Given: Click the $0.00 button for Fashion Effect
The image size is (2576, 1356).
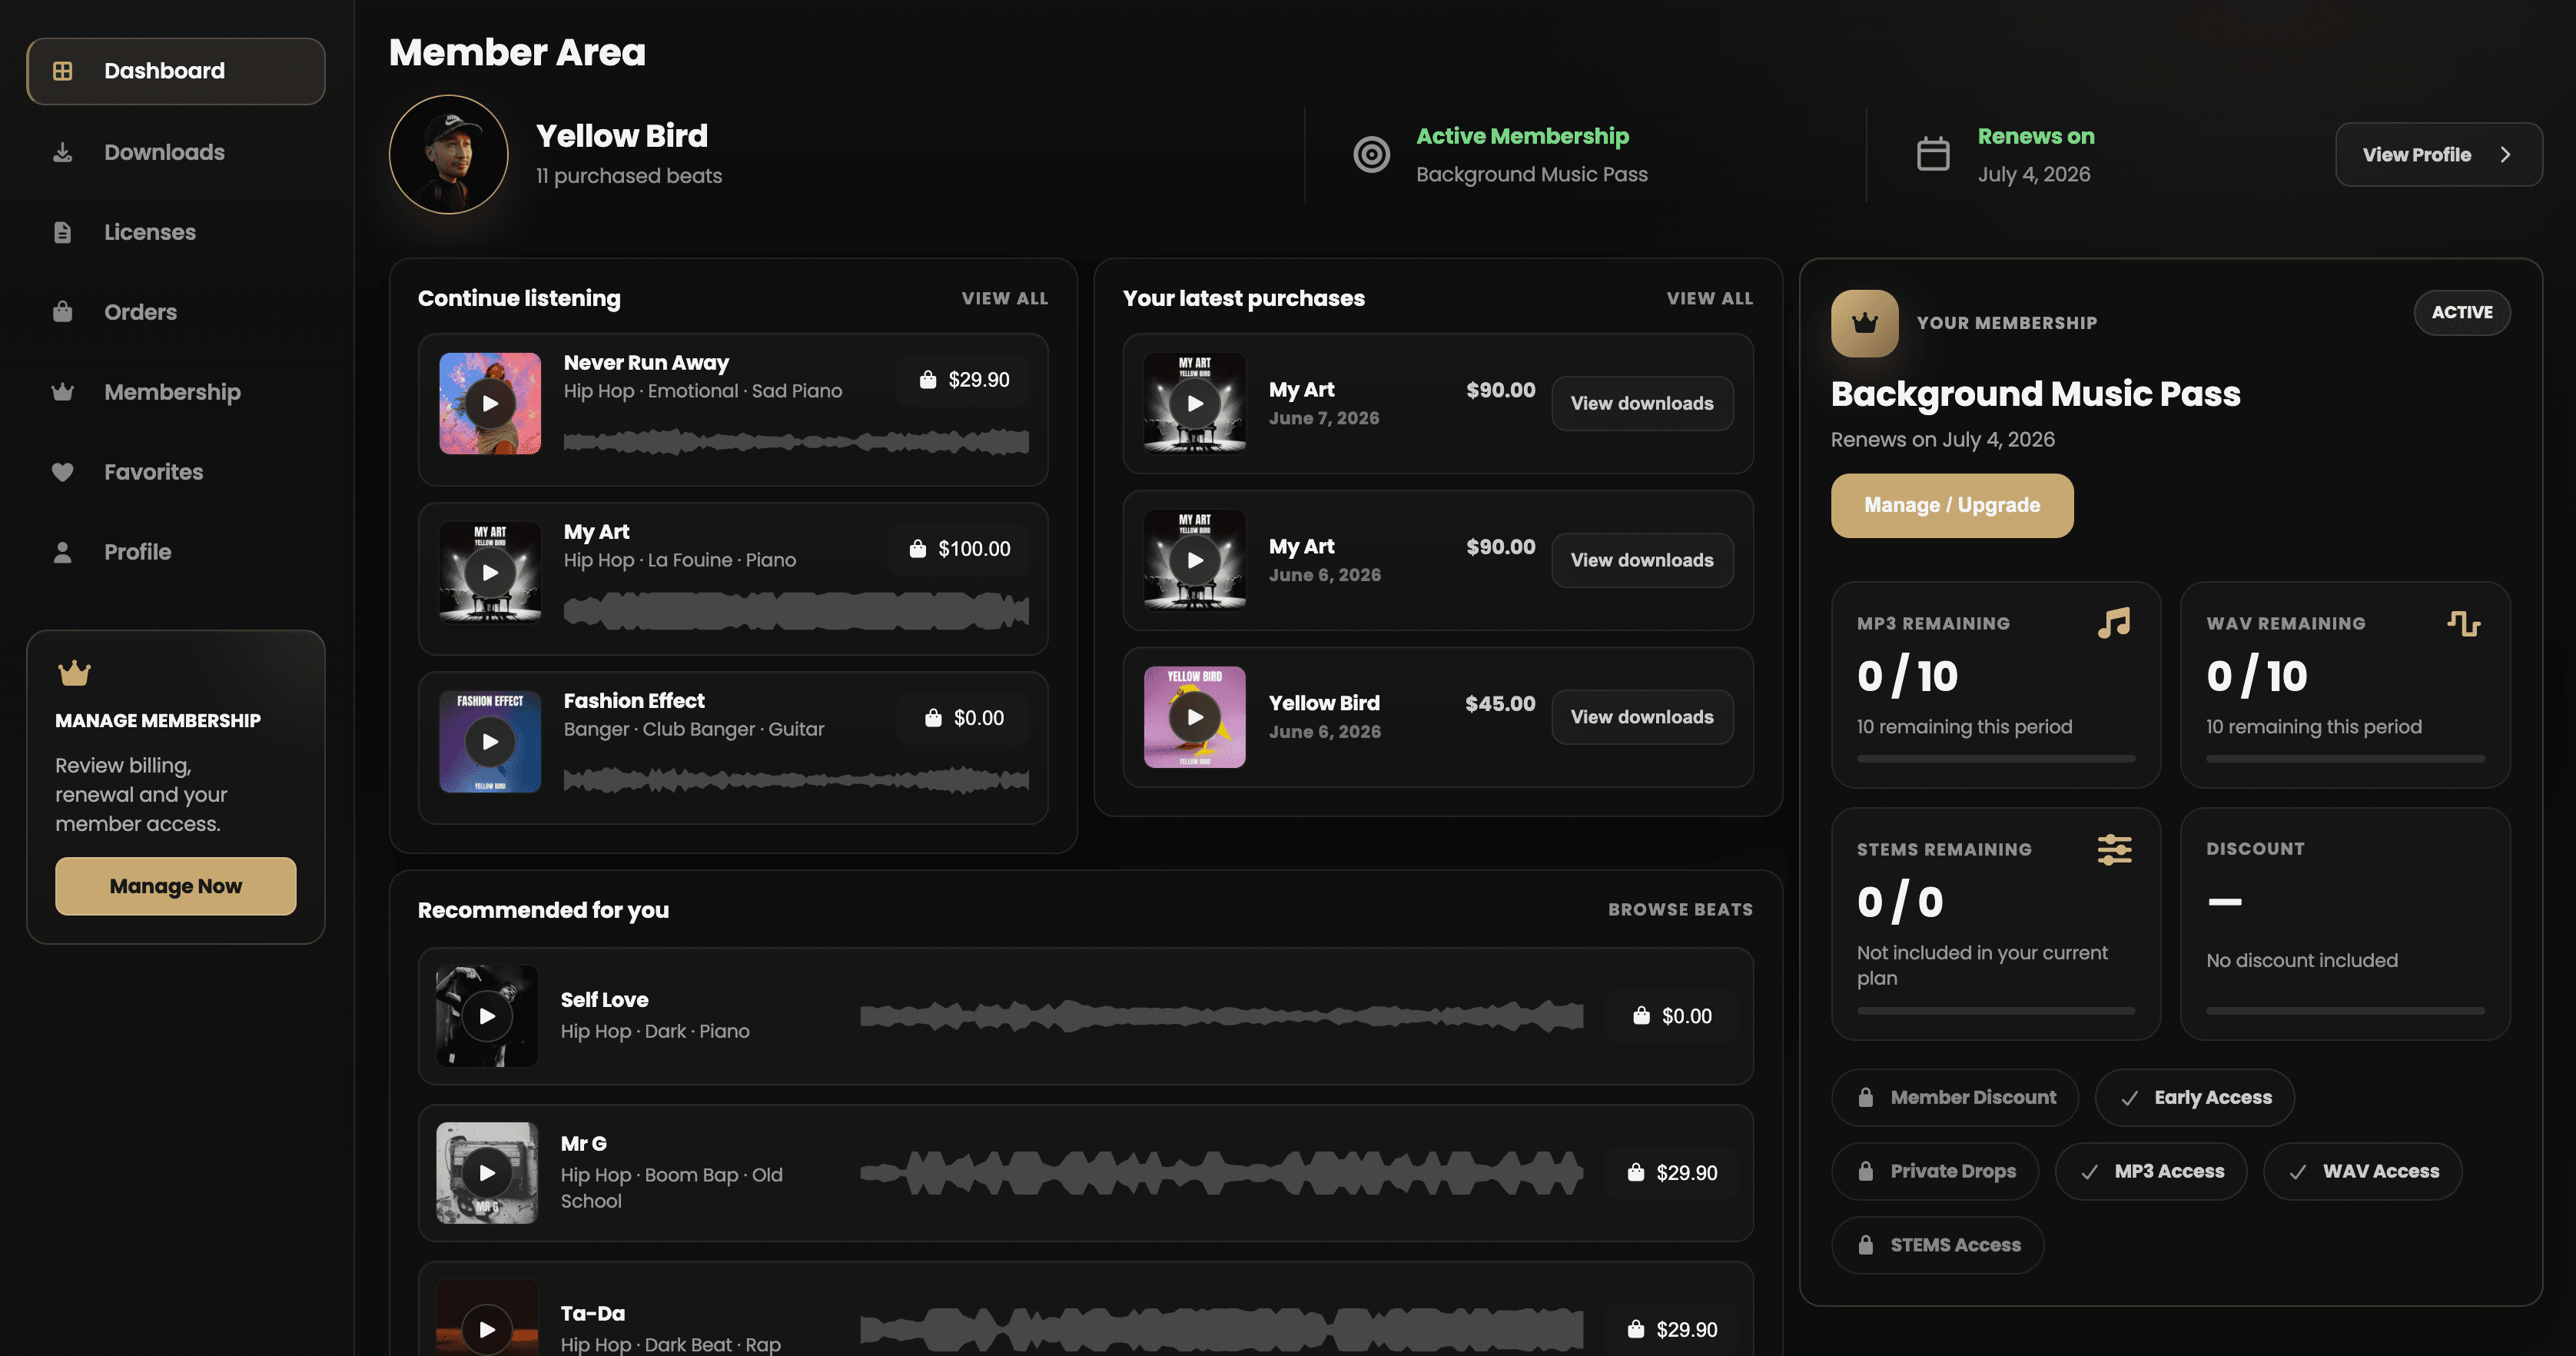Looking at the screenshot, I should tap(963, 718).
